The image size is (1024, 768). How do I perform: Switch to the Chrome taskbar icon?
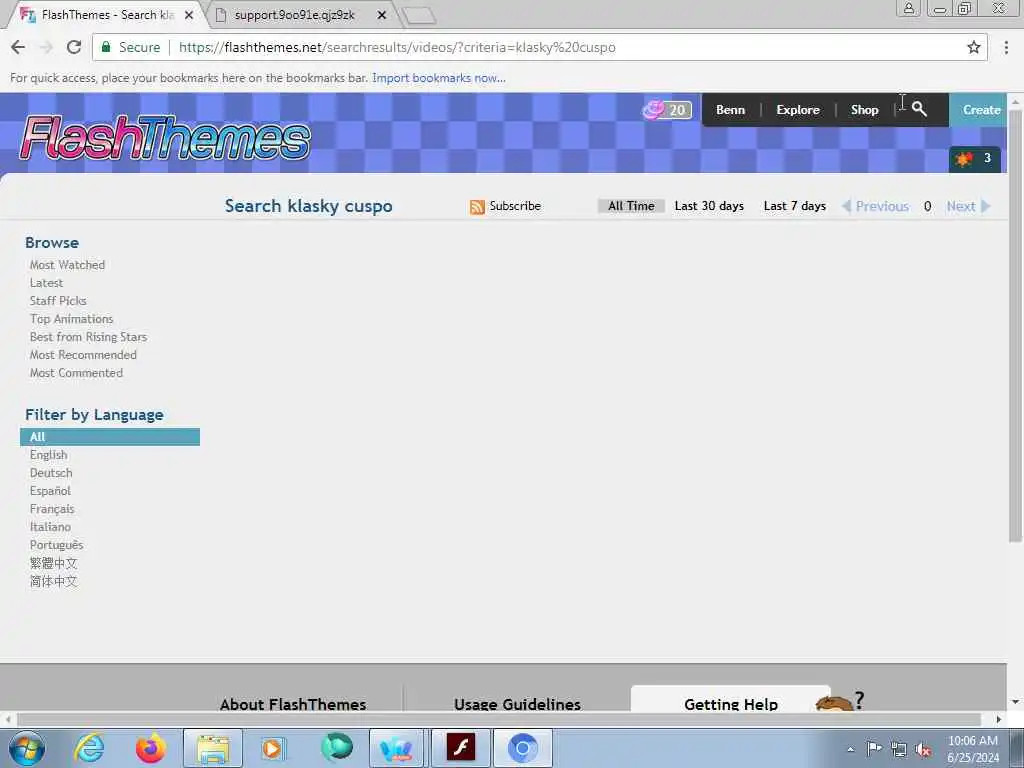click(x=522, y=748)
